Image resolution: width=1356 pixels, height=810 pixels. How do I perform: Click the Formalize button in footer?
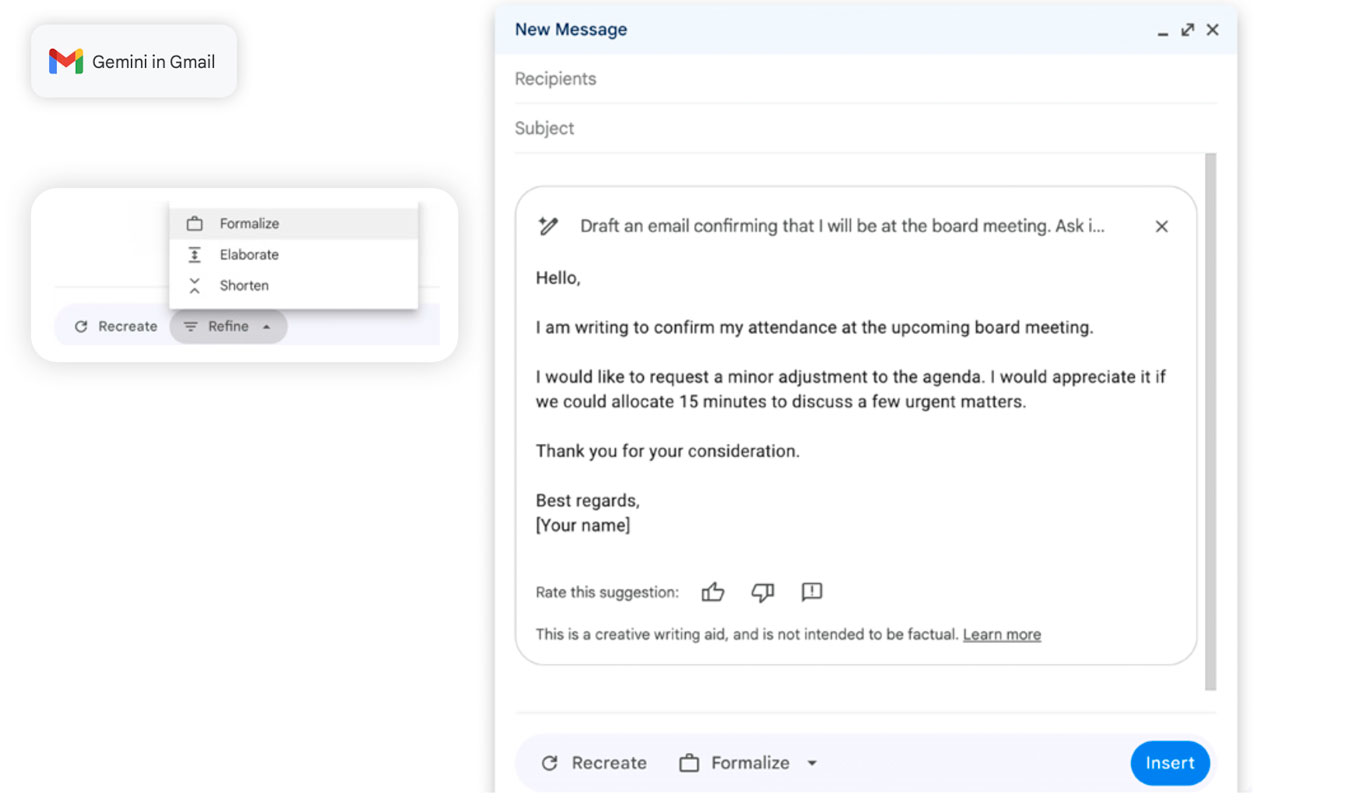coord(749,763)
